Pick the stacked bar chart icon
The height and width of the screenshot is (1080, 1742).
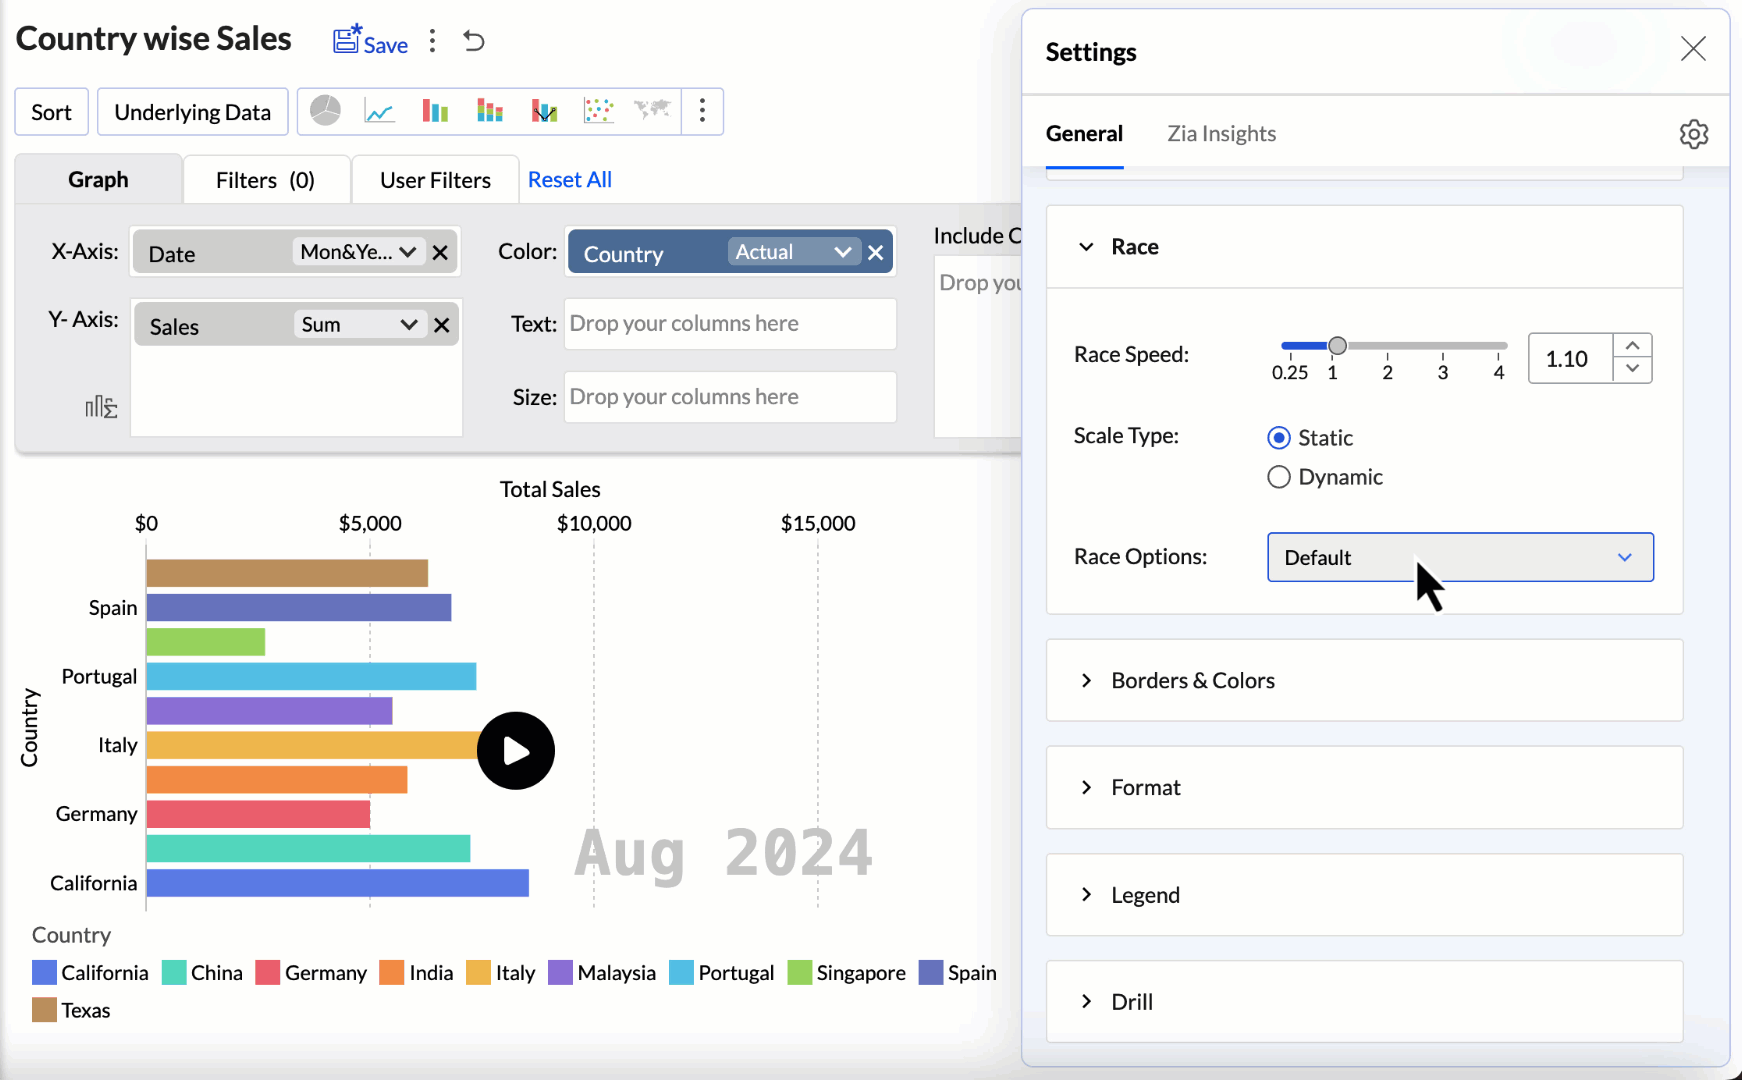tap(489, 111)
